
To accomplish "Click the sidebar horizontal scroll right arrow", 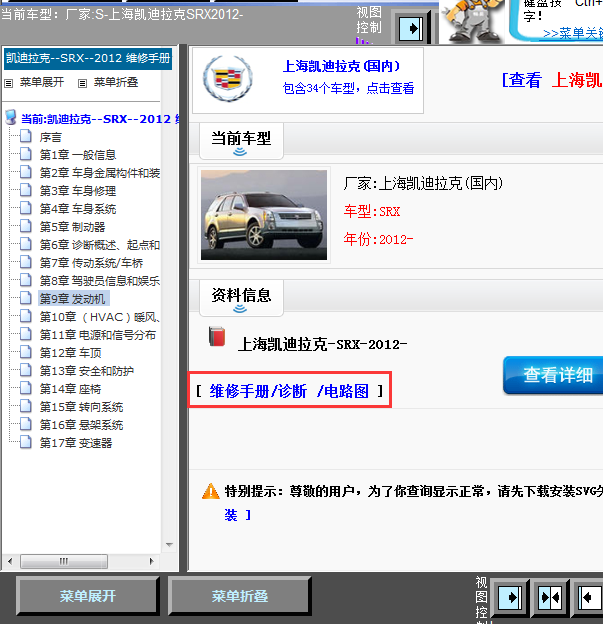I will 151,562.
